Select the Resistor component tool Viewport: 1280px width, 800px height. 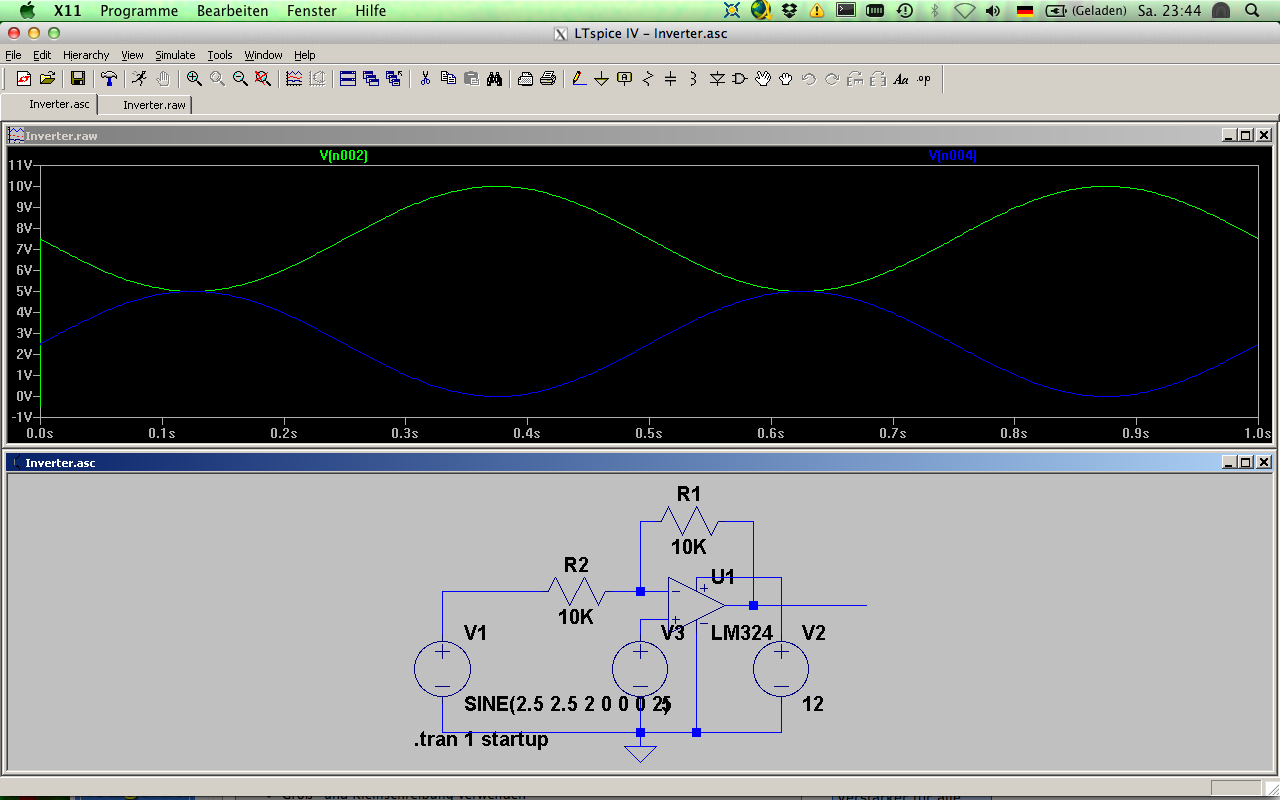point(648,79)
